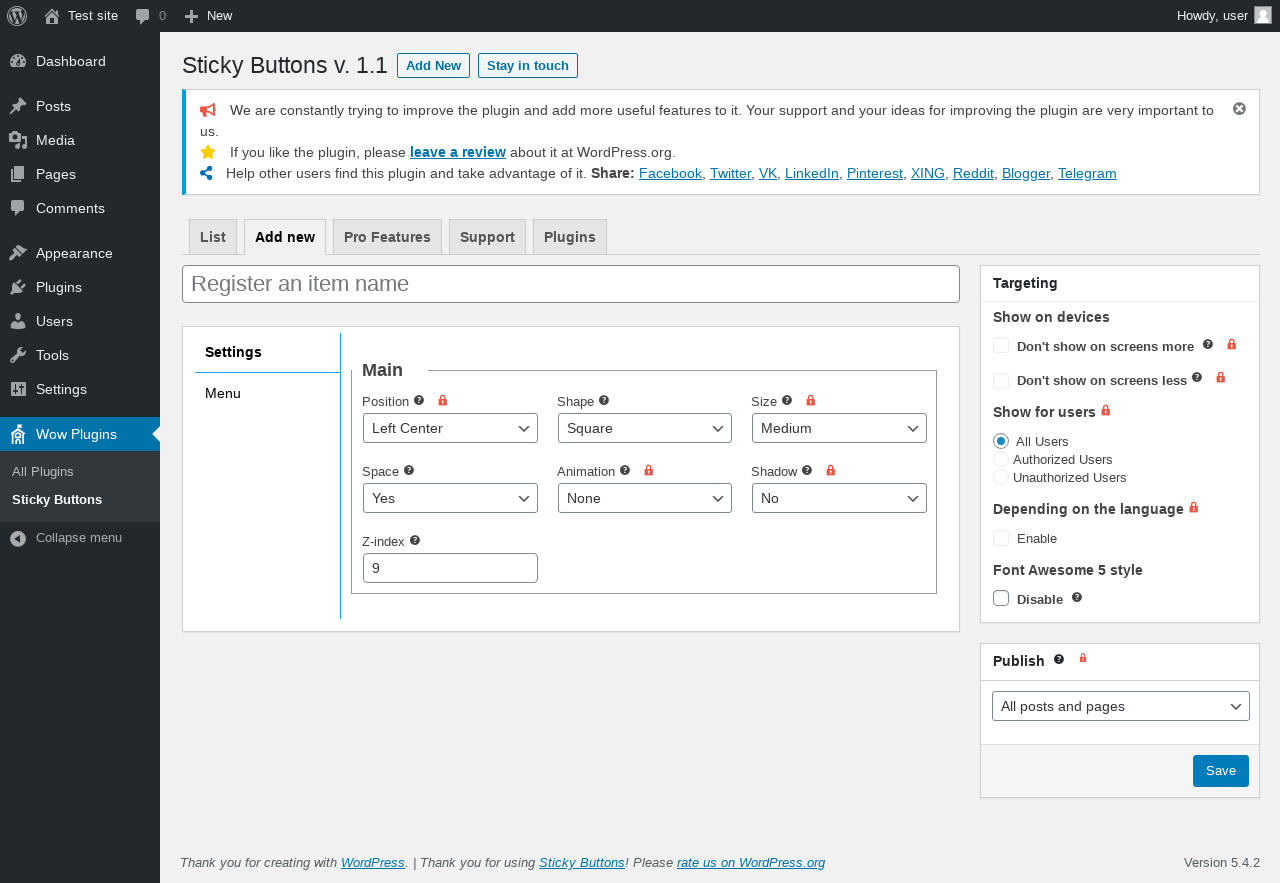Screen dimensions: 1280x883
Task: Toggle Don't show on screens less checkbox
Action: [x=1001, y=381]
